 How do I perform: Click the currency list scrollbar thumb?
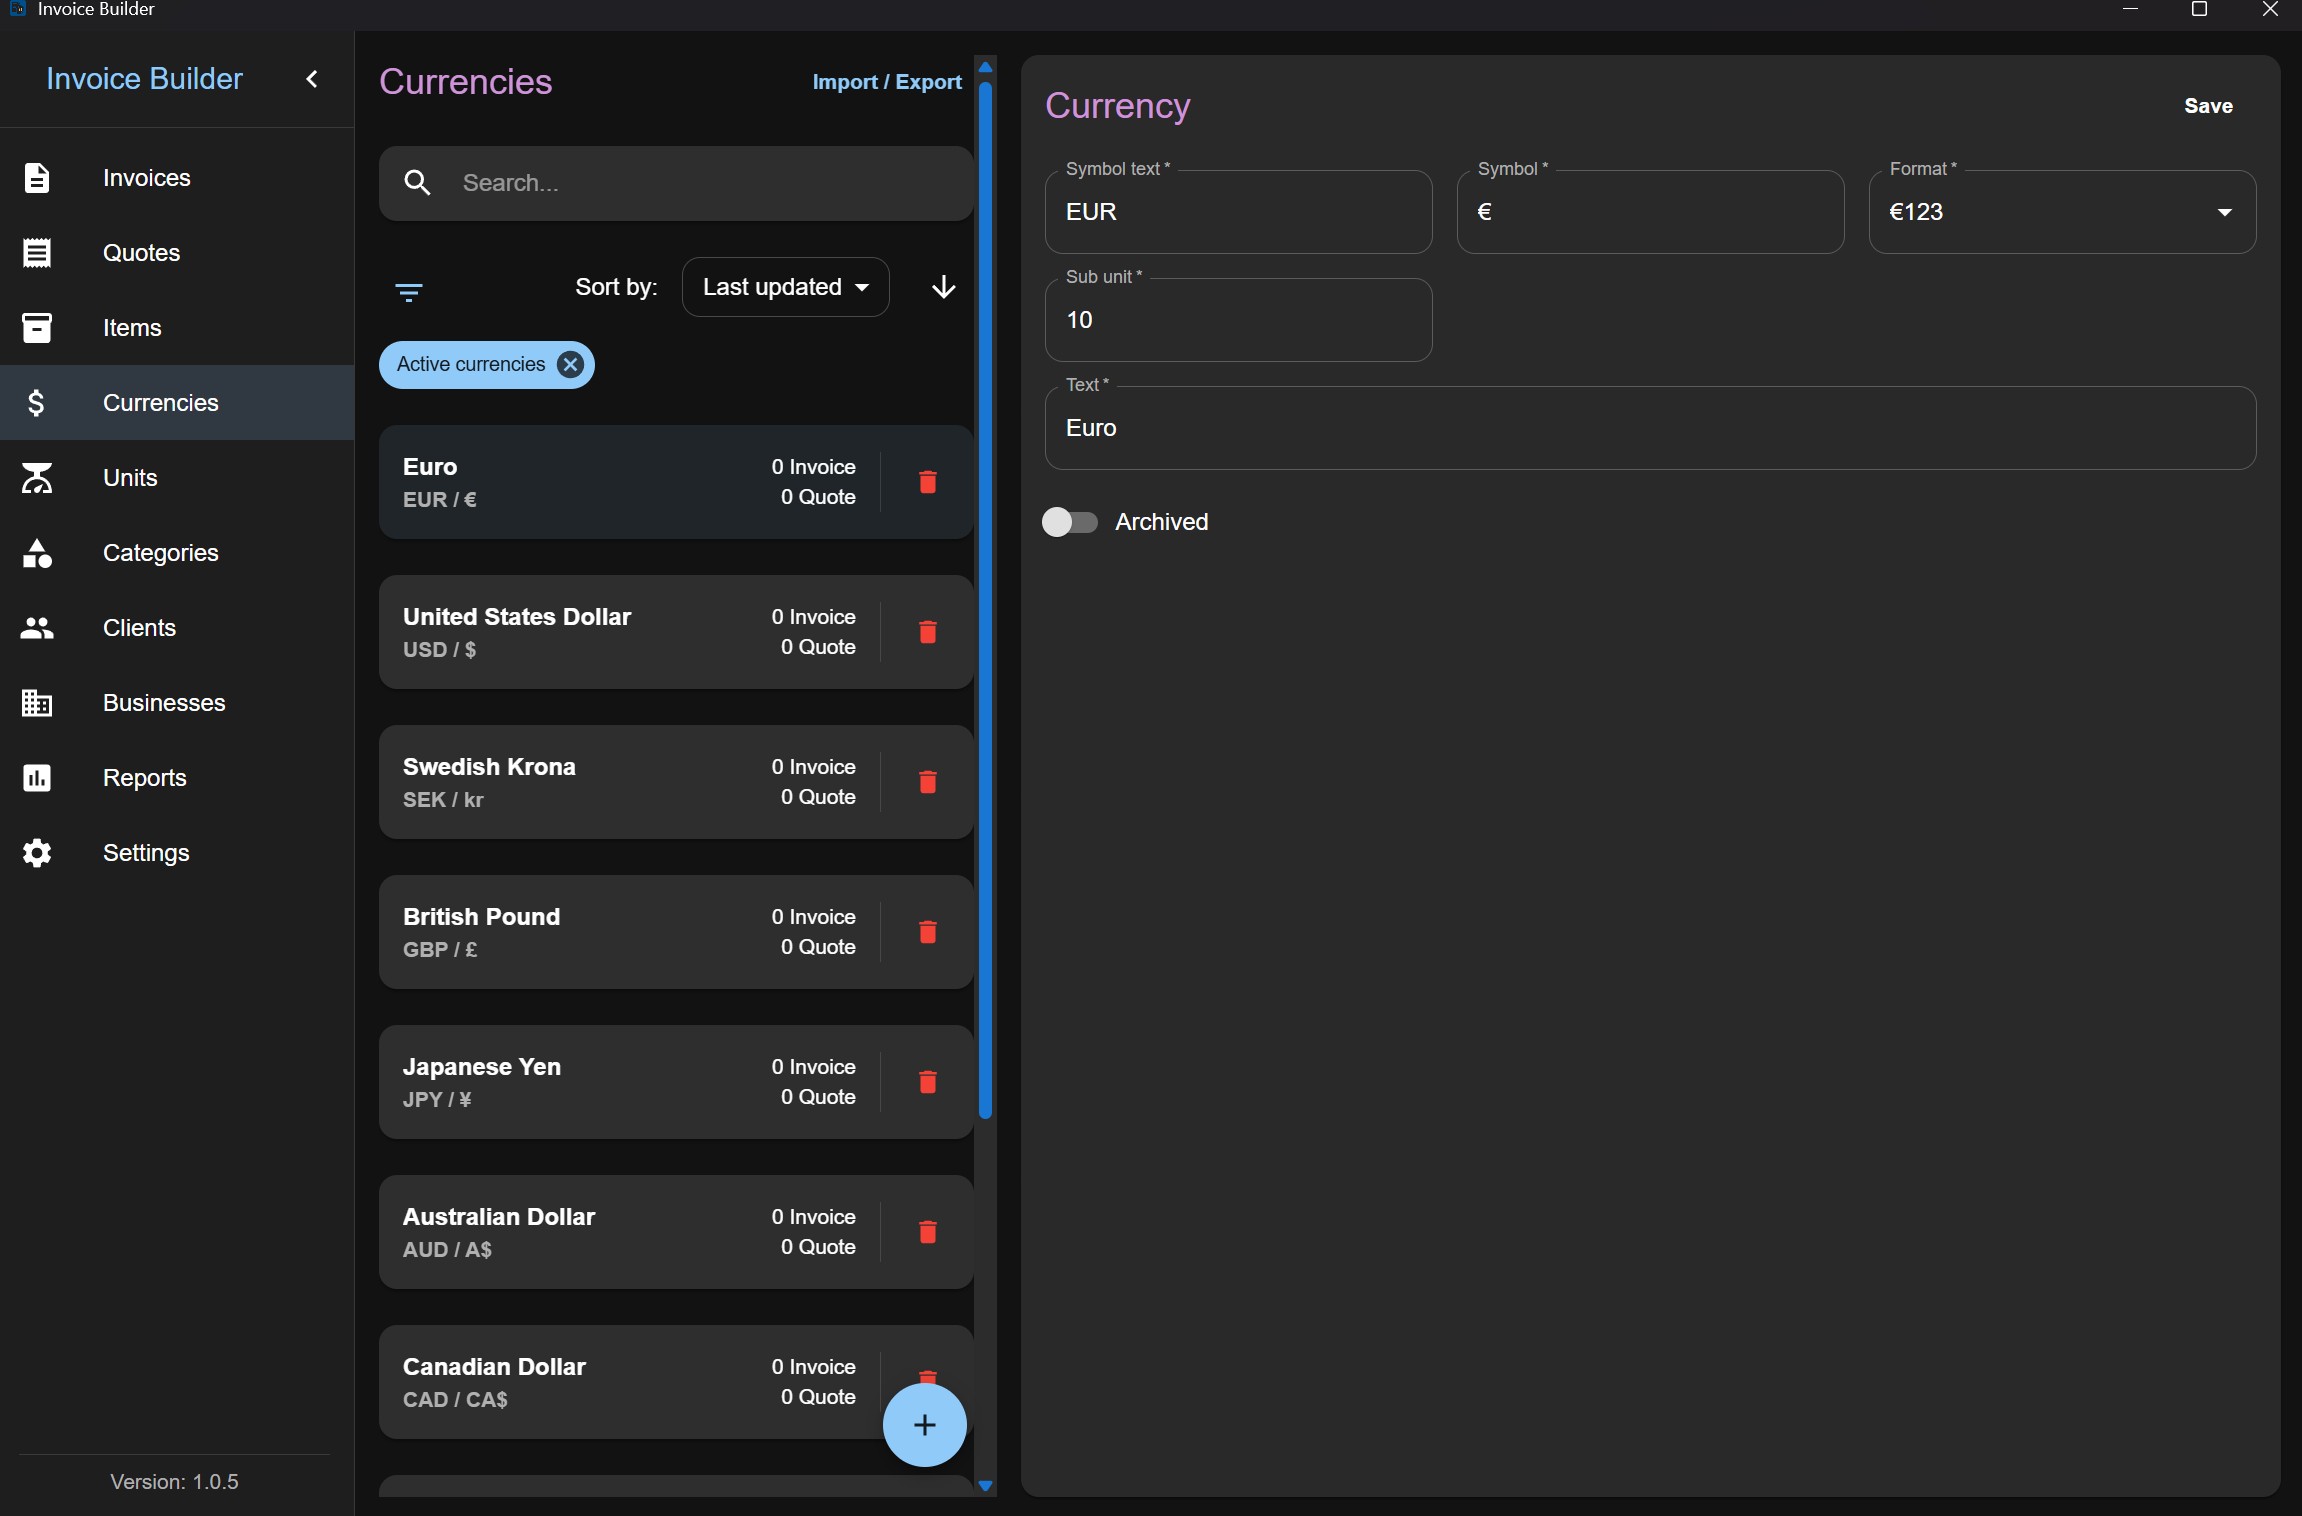pyautogui.click(x=985, y=600)
